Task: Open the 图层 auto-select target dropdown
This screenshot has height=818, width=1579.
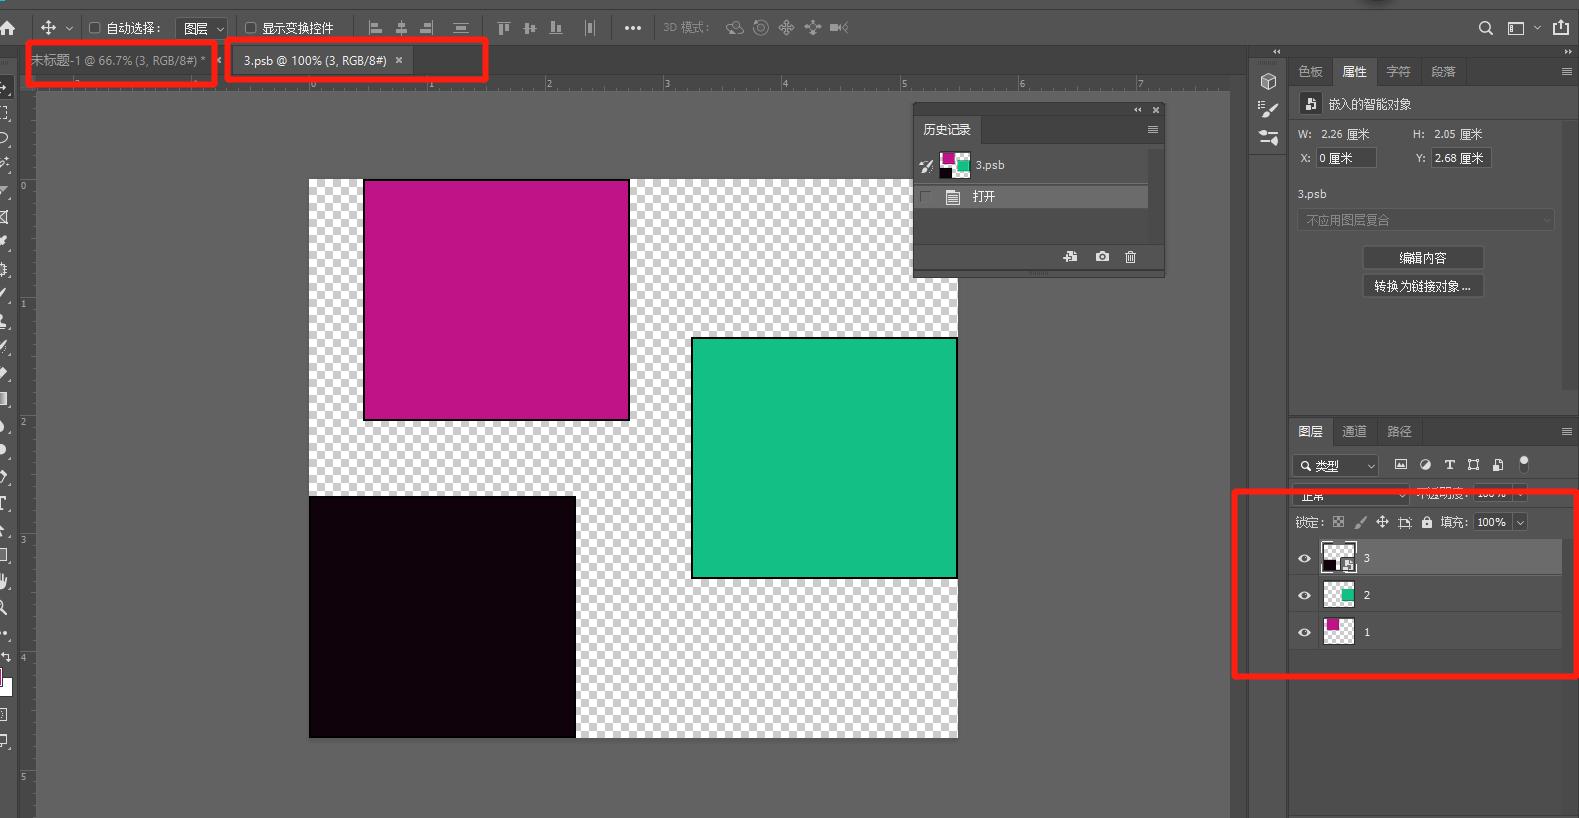Action: click(x=203, y=29)
